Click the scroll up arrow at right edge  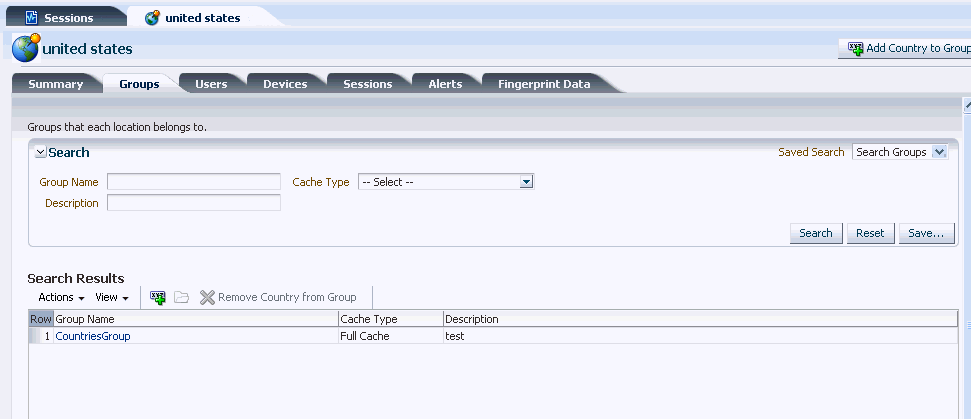coord(967,106)
